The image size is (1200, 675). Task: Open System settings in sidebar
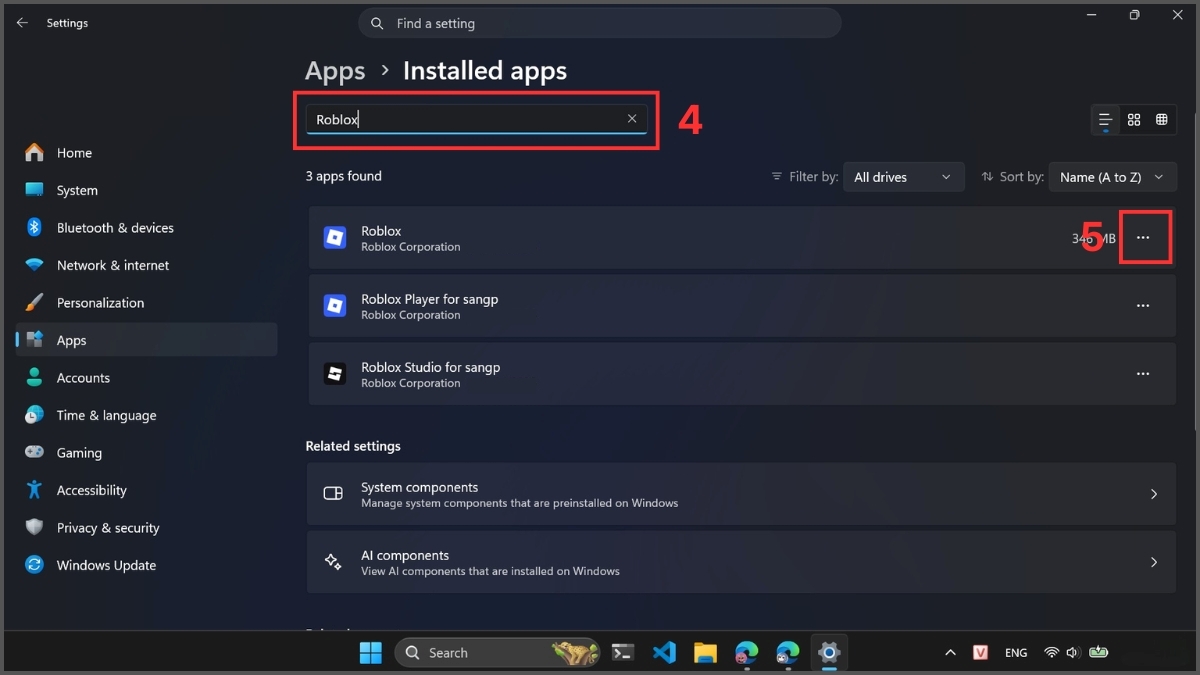coord(146,190)
